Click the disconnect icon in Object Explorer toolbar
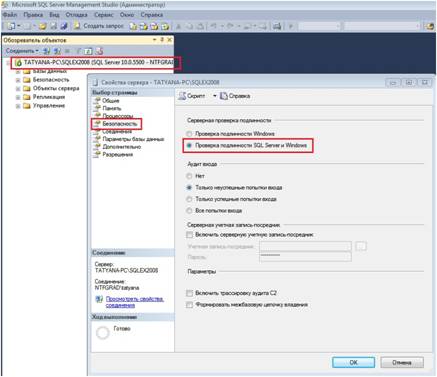Image resolution: width=437 pixels, height=377 pixels. (x=57, y=51)
